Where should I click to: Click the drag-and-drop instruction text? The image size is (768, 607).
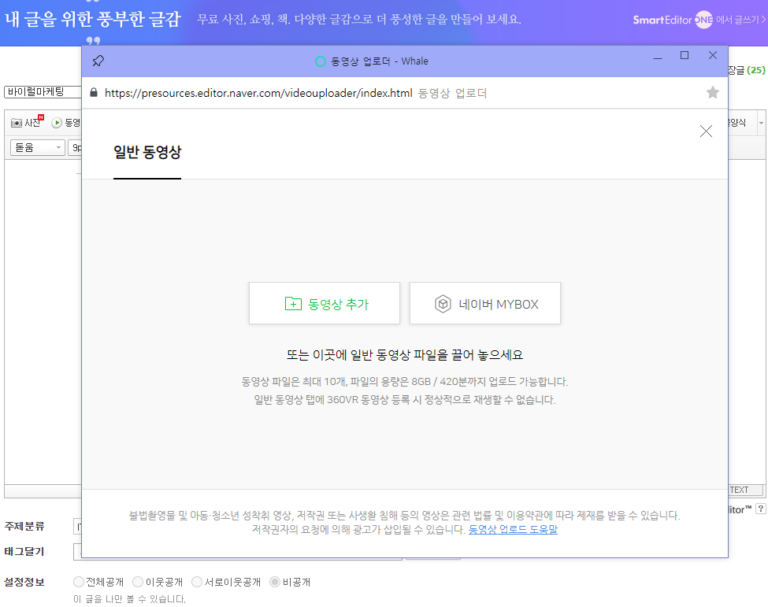click(x=405, y=355)
